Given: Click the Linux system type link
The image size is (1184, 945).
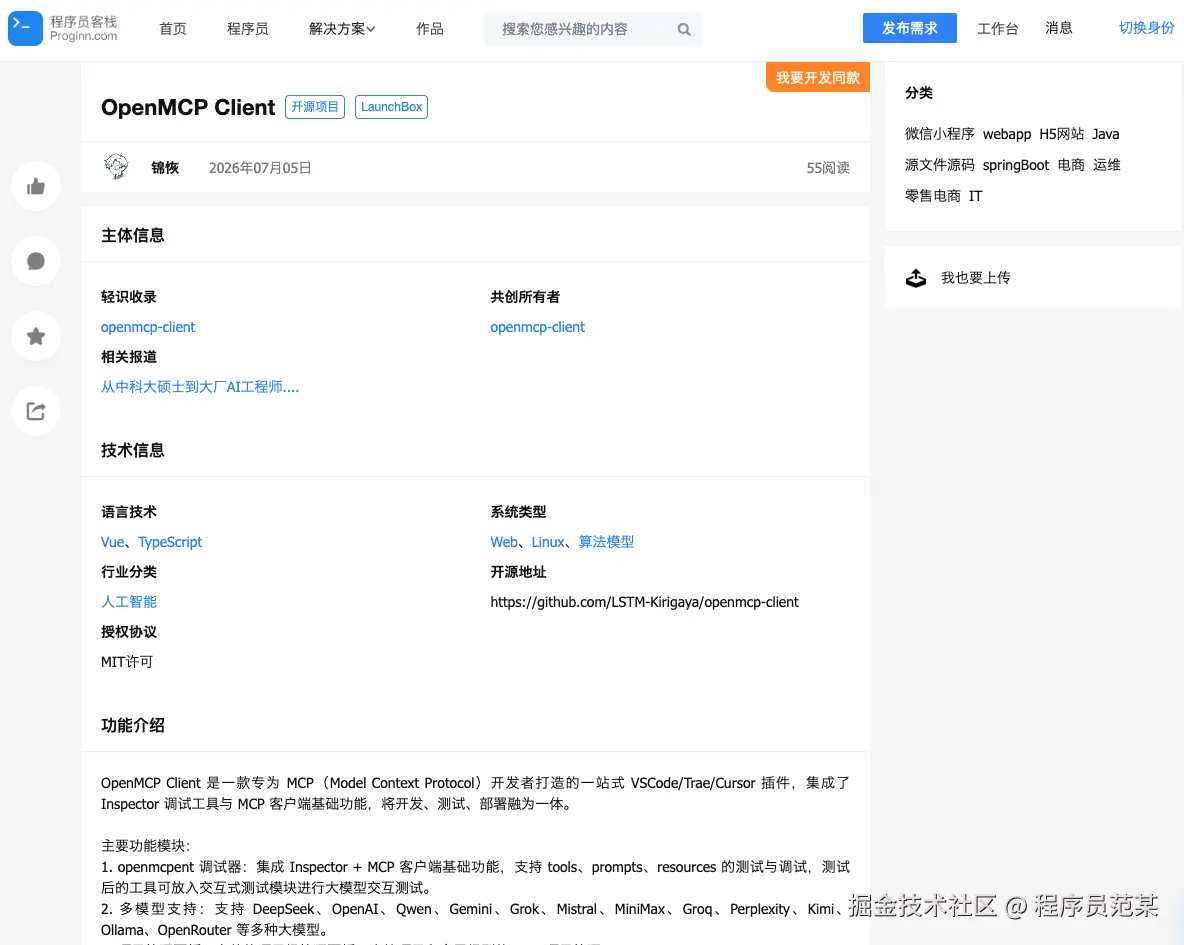Looking at the screenshot, I should click(547, 542).
